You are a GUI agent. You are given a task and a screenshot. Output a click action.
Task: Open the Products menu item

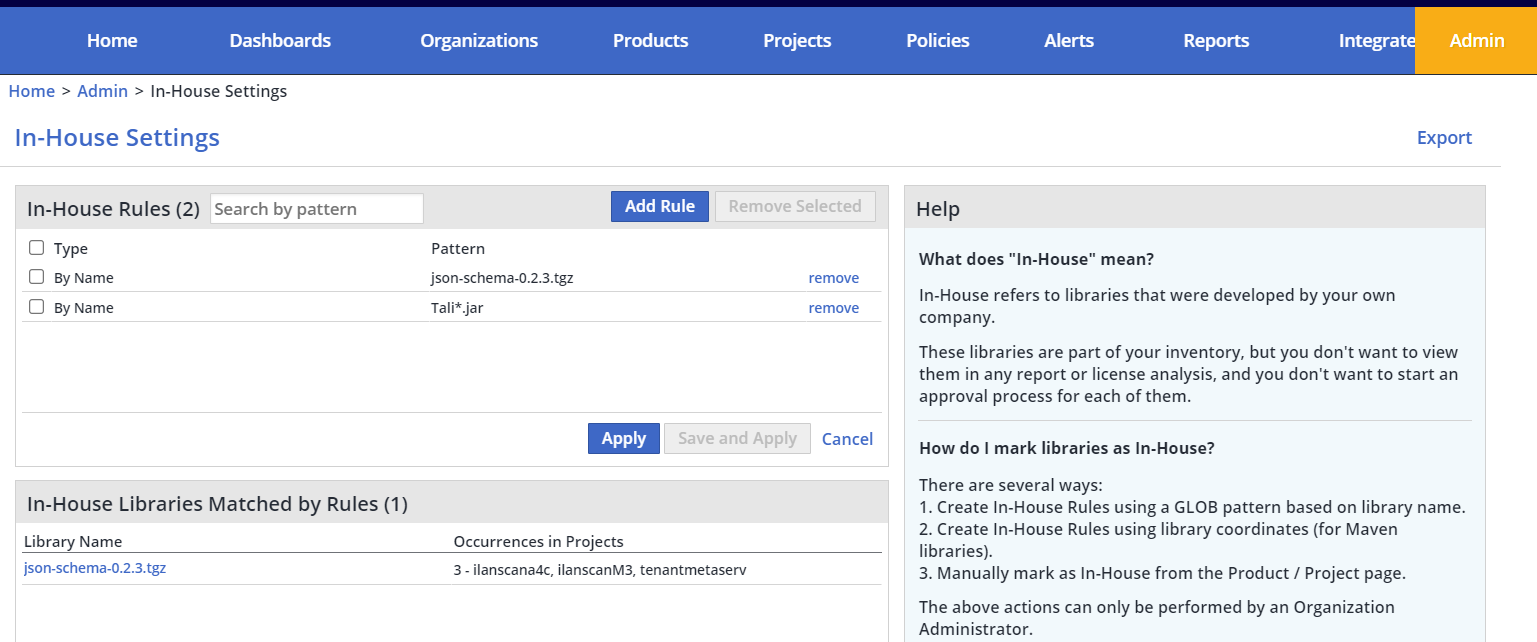click(650, 41)
